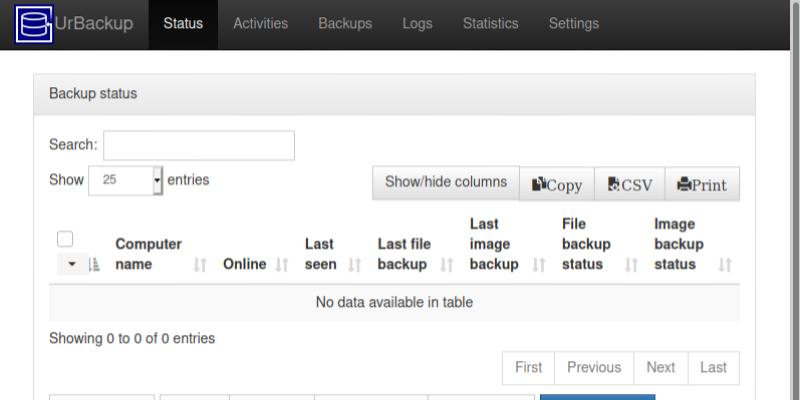The height and width of the screenshot is (400, 800).
Task: Toggle the select-all checkbox in table header
Action: pyautogui.click(x=65, y=239)
